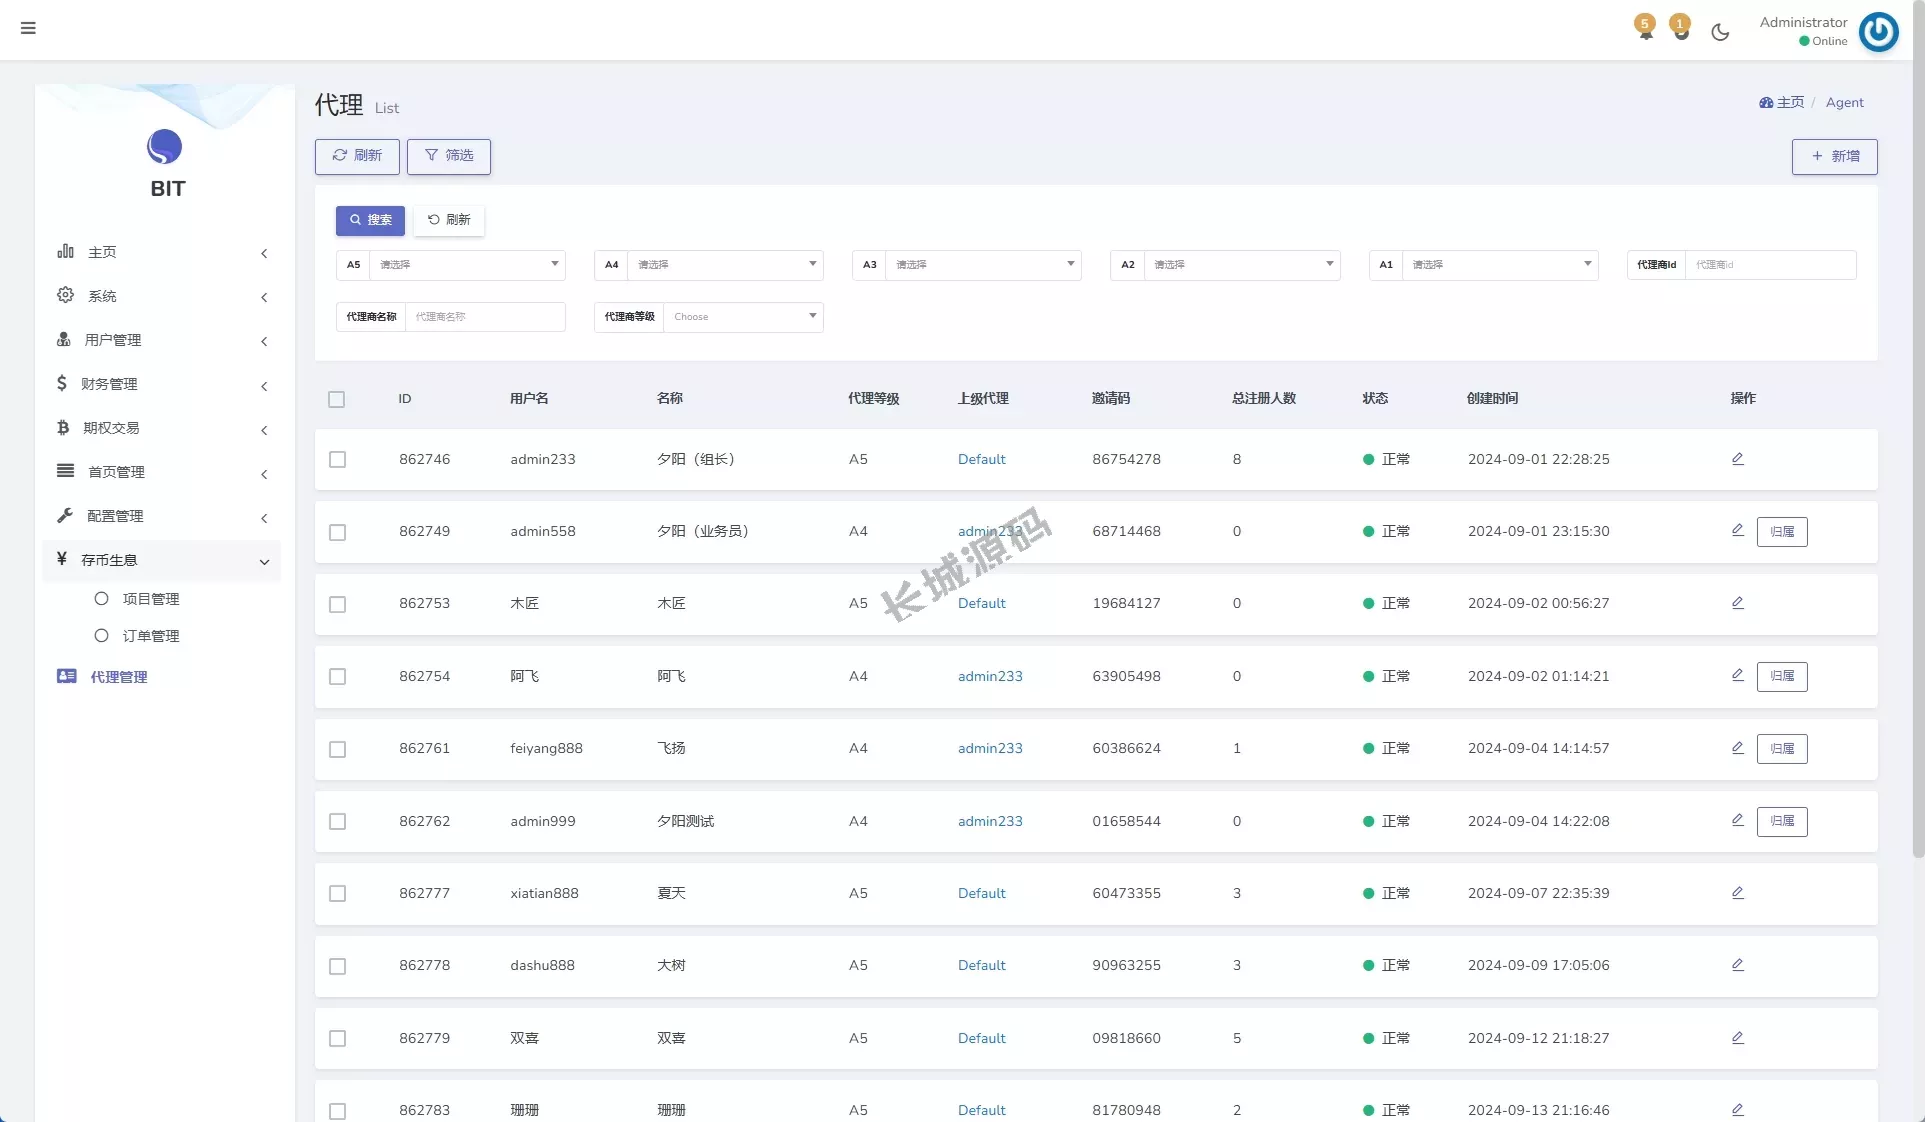Click the 筛选 filter button

tap(449, 156)
